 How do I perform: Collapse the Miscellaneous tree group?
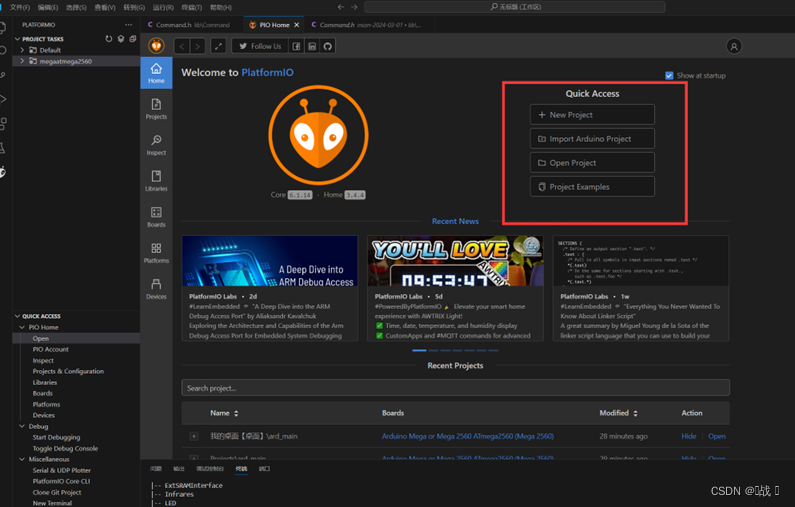point(22,459)
